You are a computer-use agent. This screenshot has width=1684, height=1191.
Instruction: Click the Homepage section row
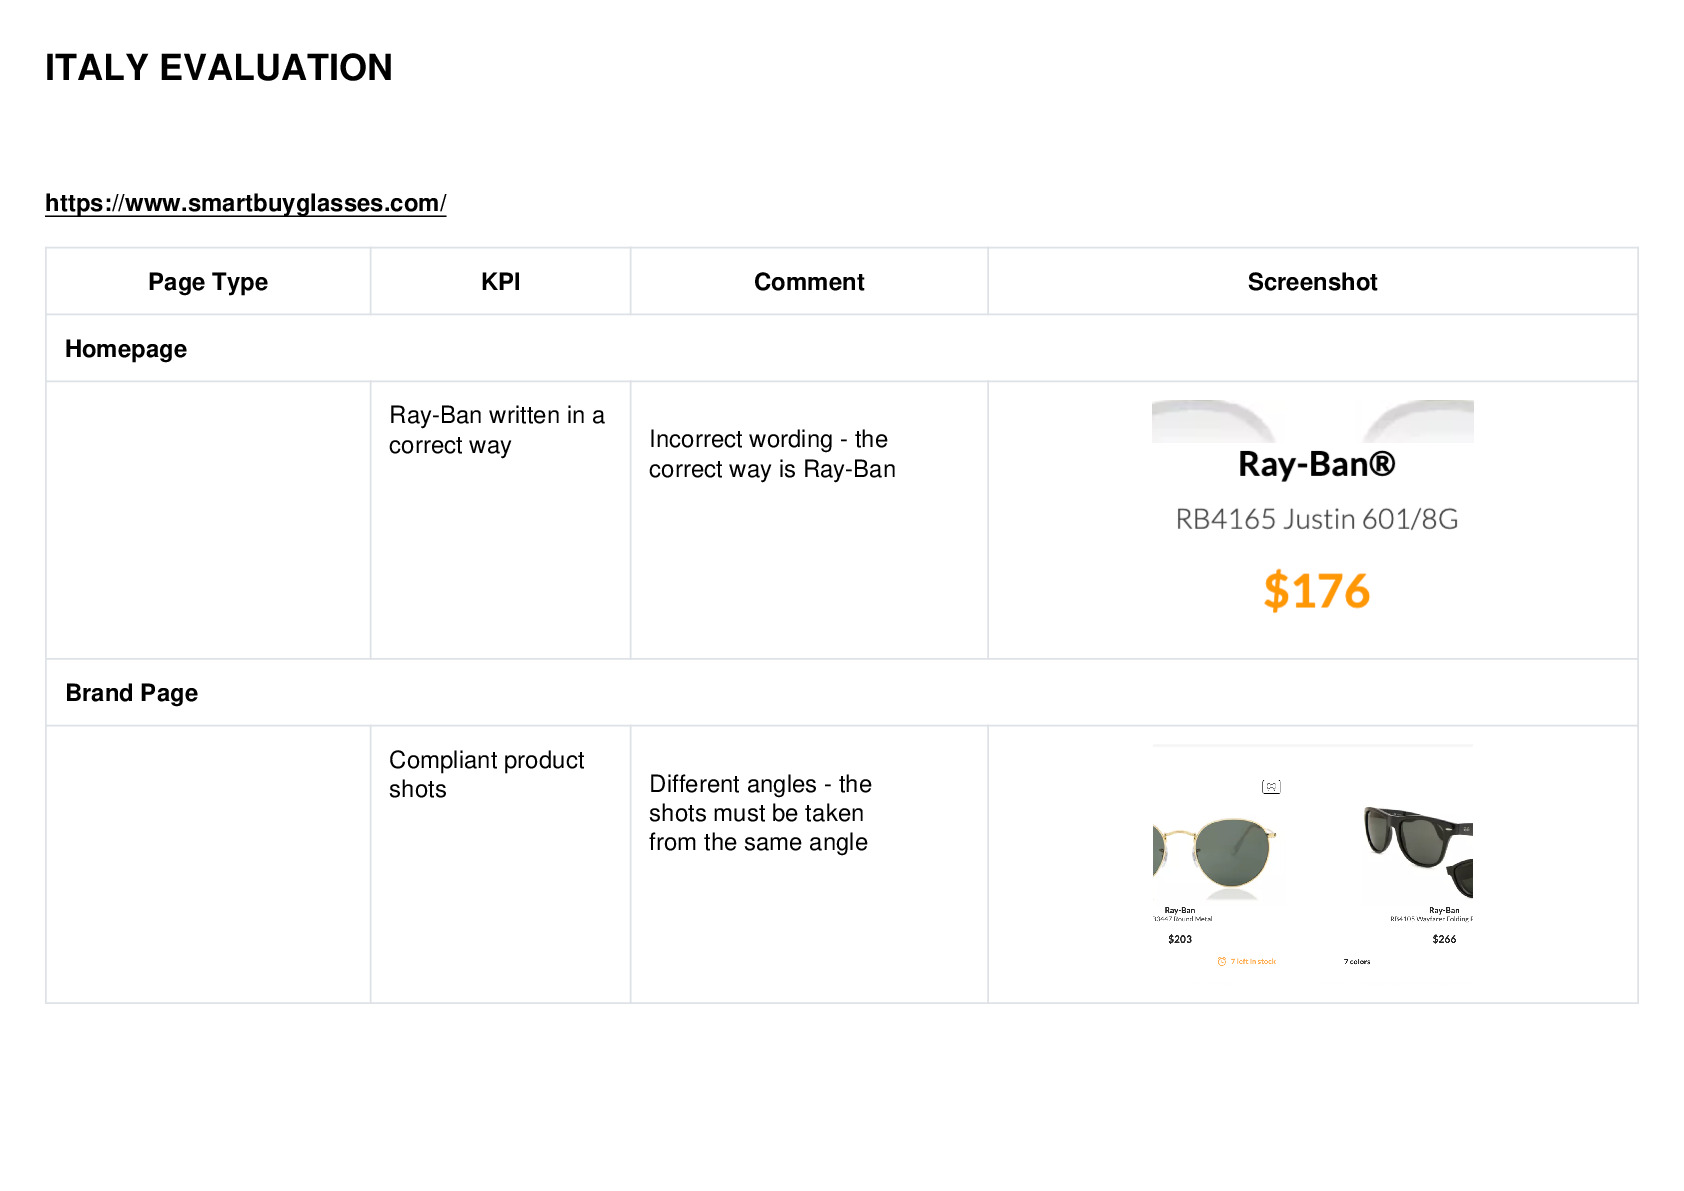[x=842, y=349]
